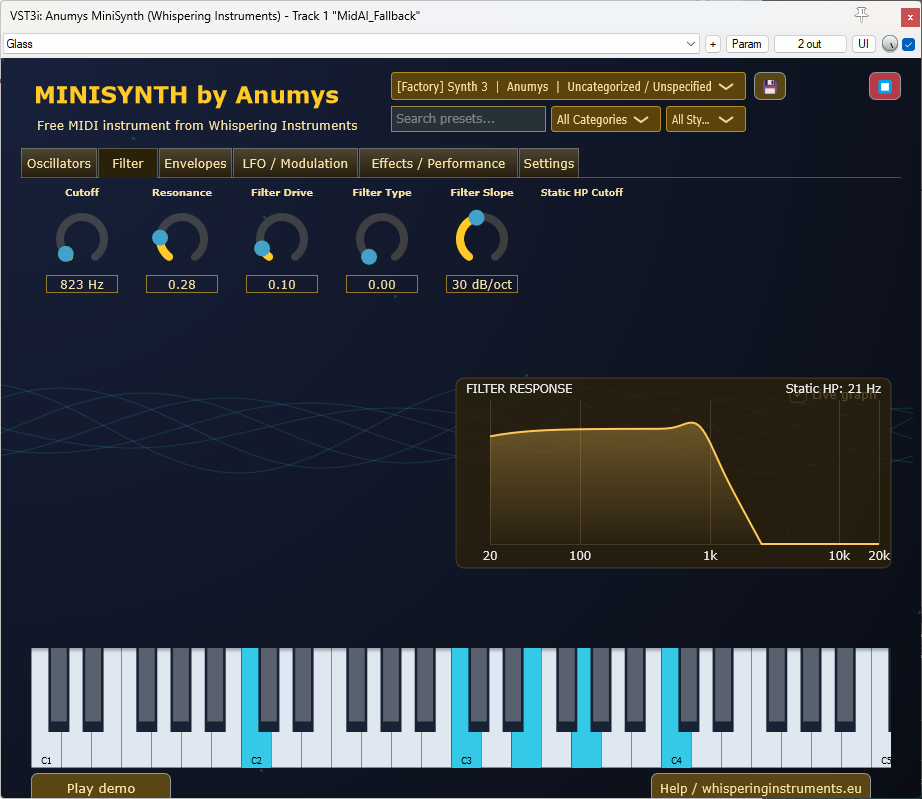Go to the LFO / Modulation tab

click(295, 163)
